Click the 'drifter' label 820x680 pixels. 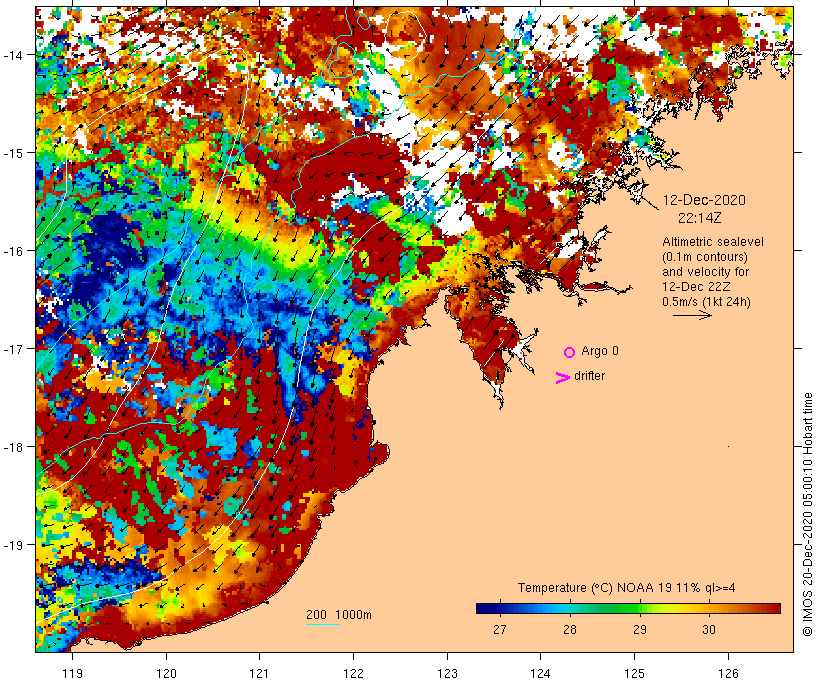pyautogui.click(x=589, y=376)
